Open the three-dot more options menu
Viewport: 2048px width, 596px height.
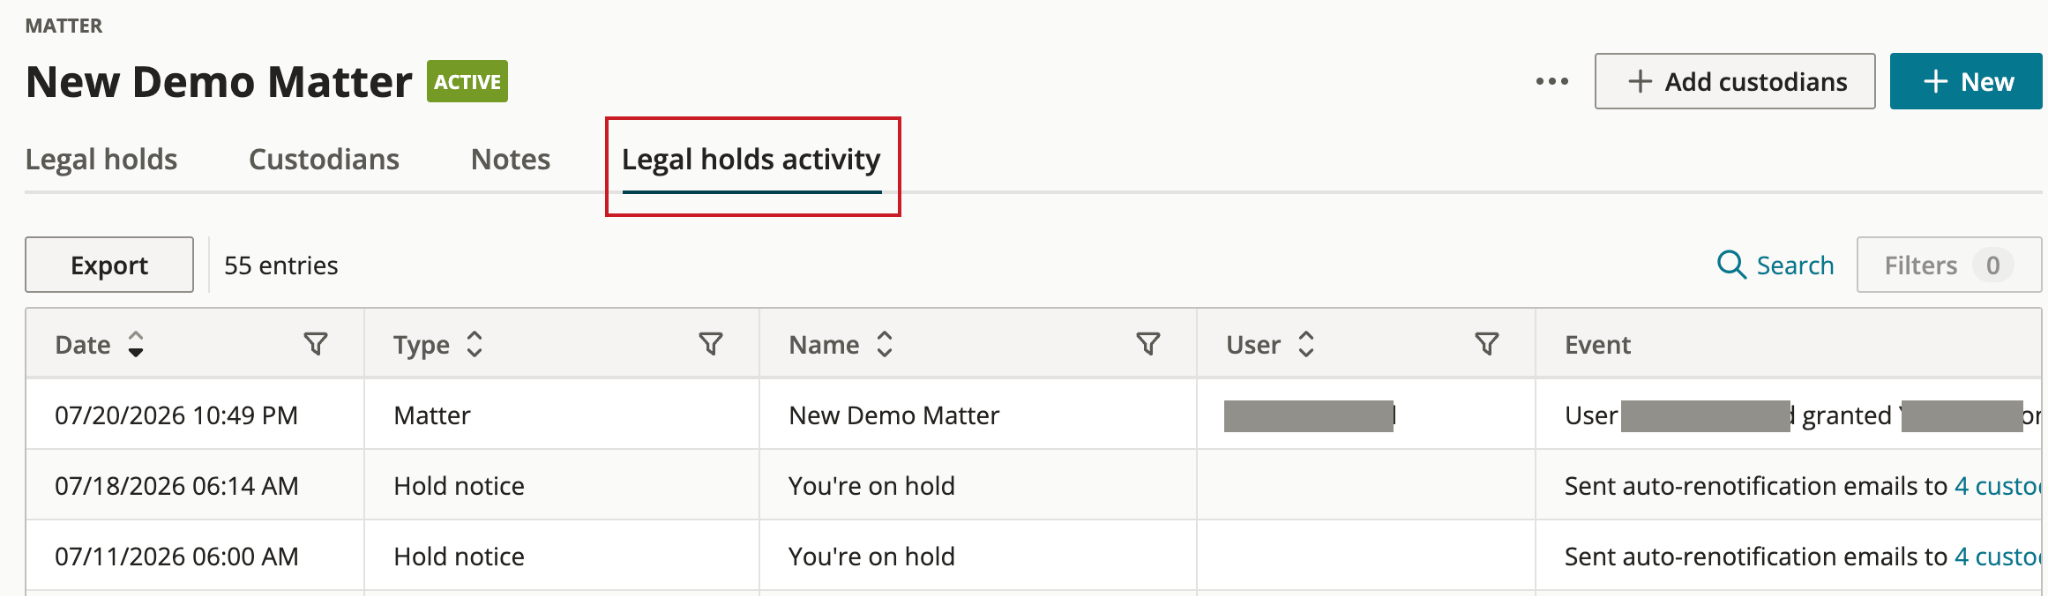(x=1552, y=81)
